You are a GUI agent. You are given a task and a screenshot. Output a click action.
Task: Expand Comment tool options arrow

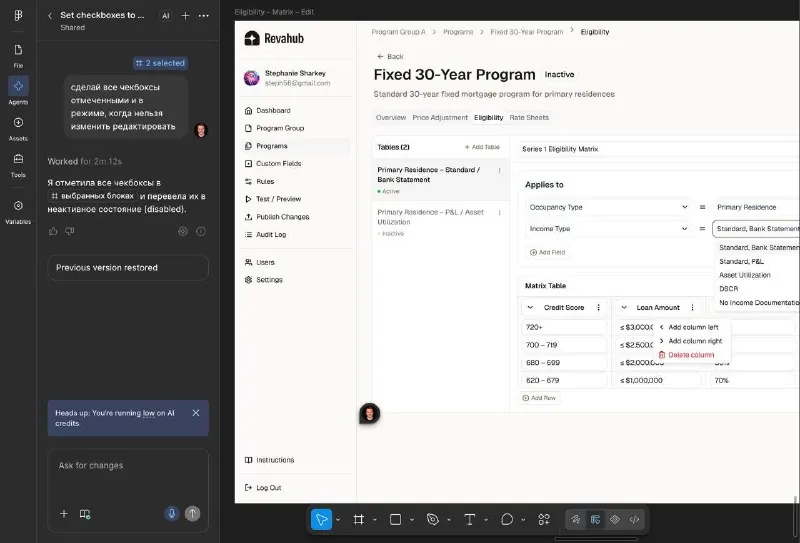point(523,520)
